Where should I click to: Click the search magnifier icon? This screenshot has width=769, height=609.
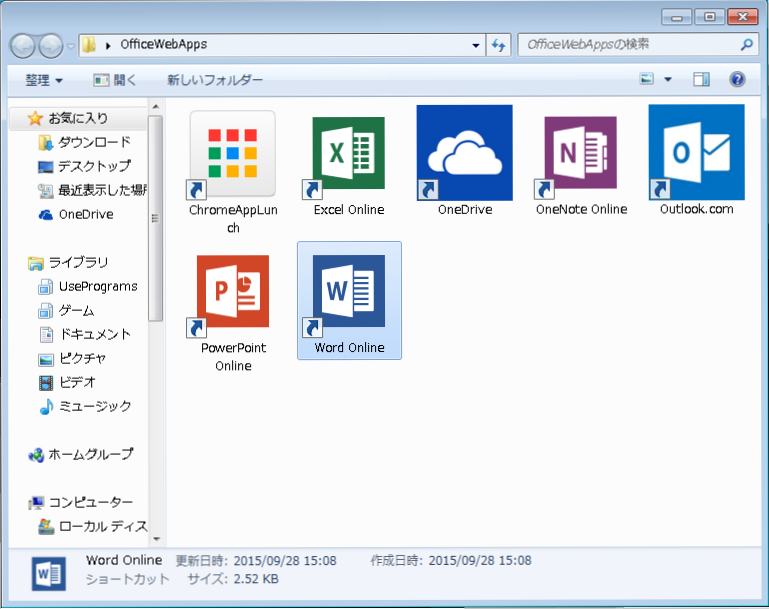(x=746, y=45)
